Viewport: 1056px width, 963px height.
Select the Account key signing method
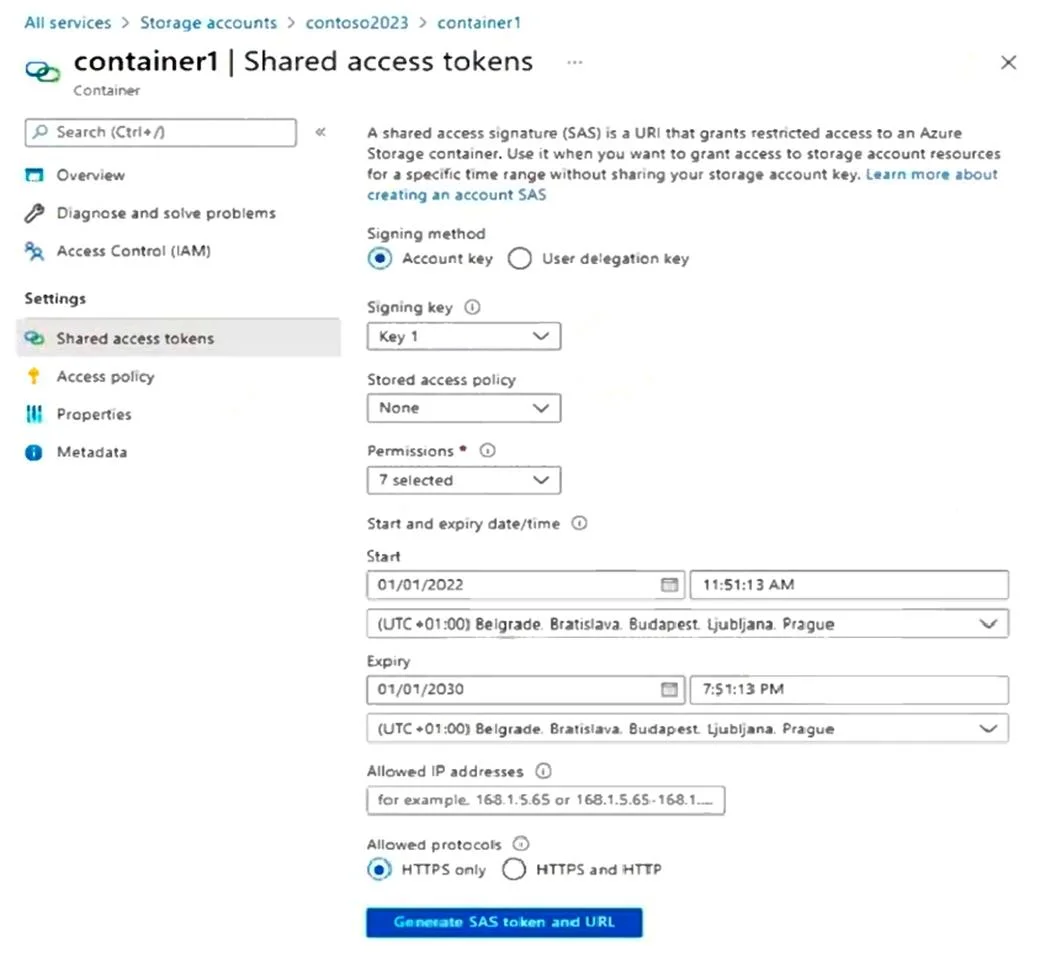click(380, 259)
